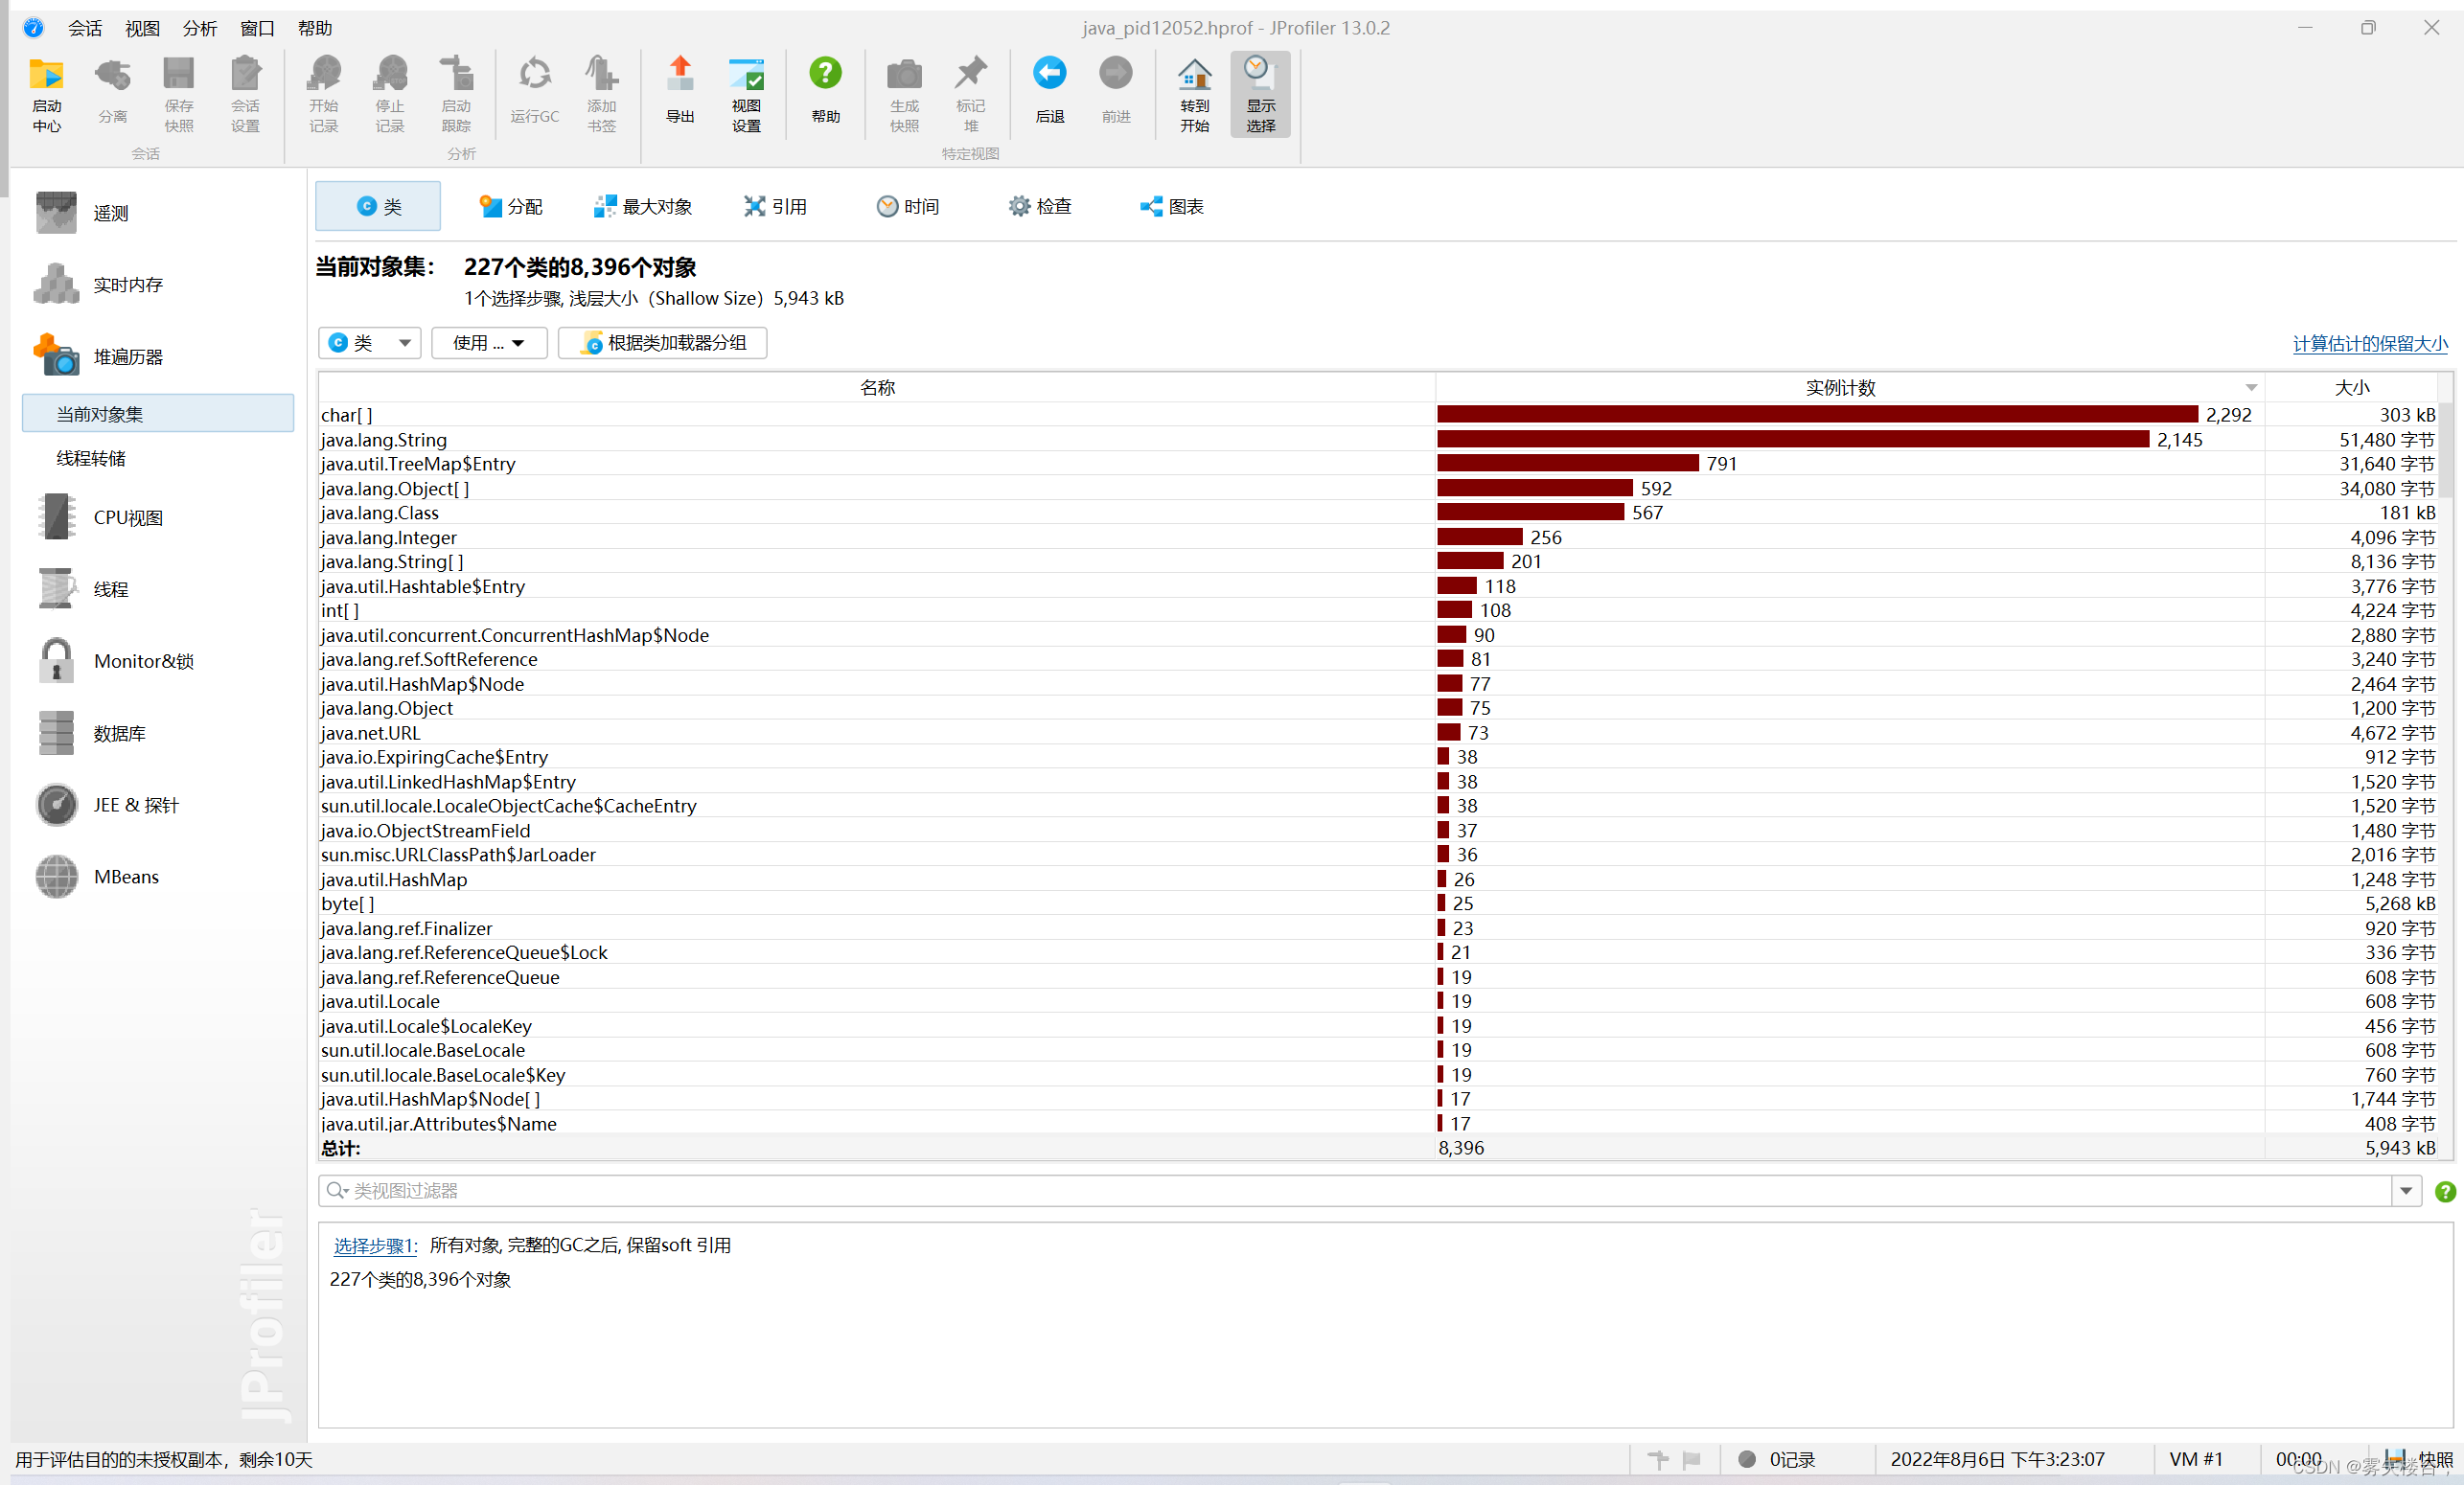The width and height of the screenshot is (2464, 1485).
Task: Click the green filter help icon
Action: click(x=2445, y=1191)
